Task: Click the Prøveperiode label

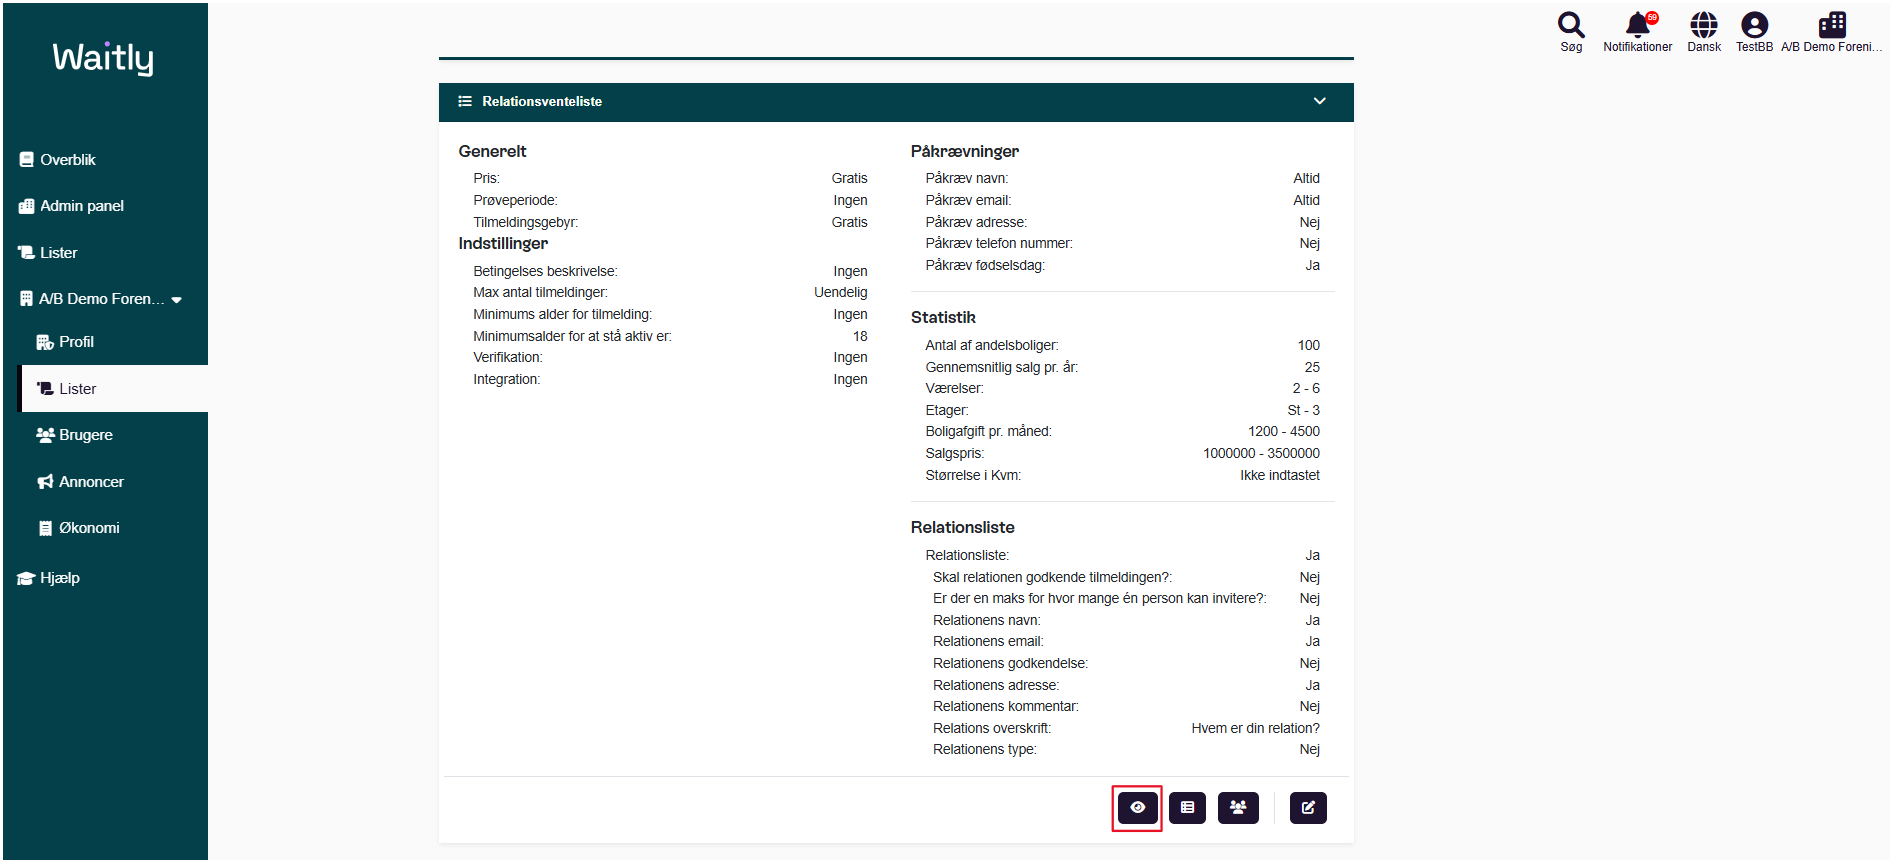Action: click(515, 200)
